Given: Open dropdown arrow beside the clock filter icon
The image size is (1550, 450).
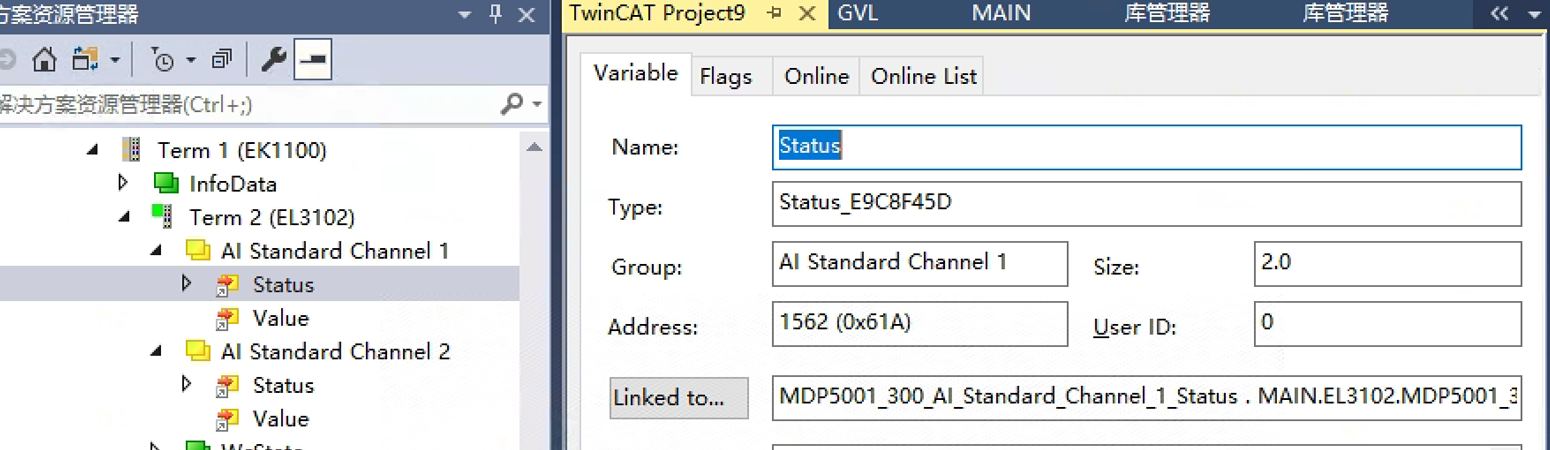Looking at the screenshot, I should point(191,61).
